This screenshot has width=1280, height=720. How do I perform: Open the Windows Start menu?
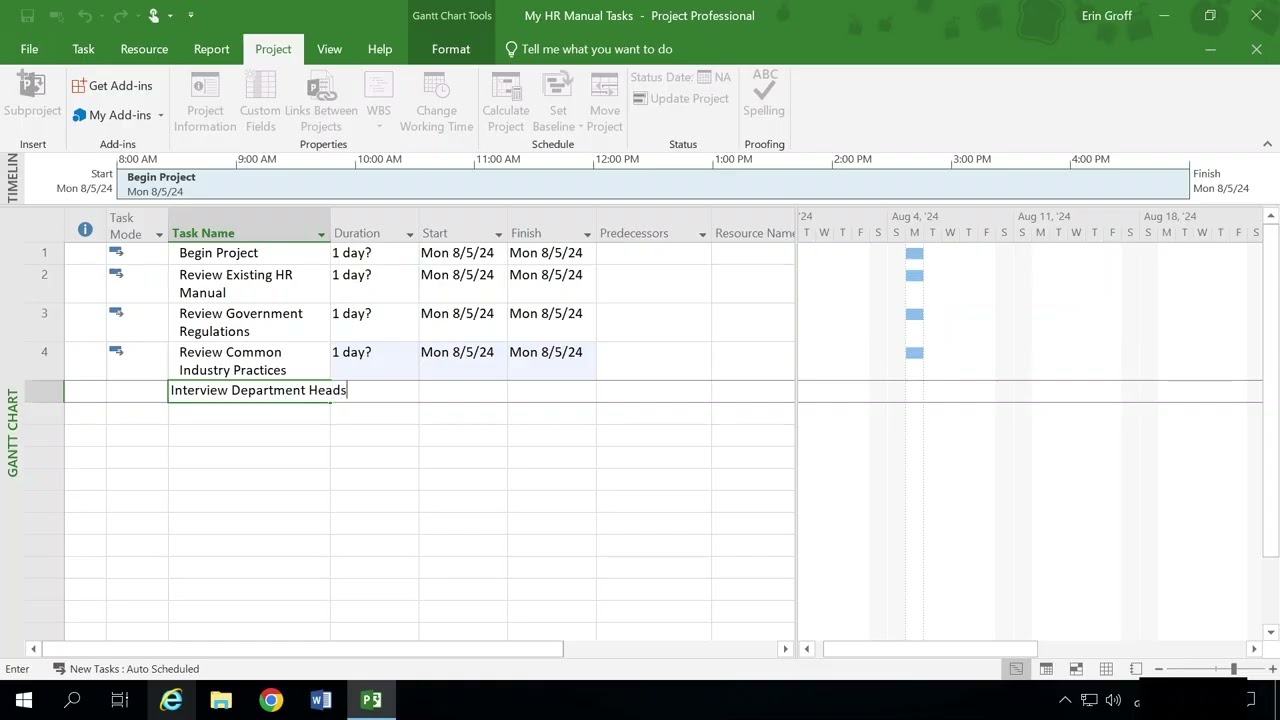click(24, 700)
